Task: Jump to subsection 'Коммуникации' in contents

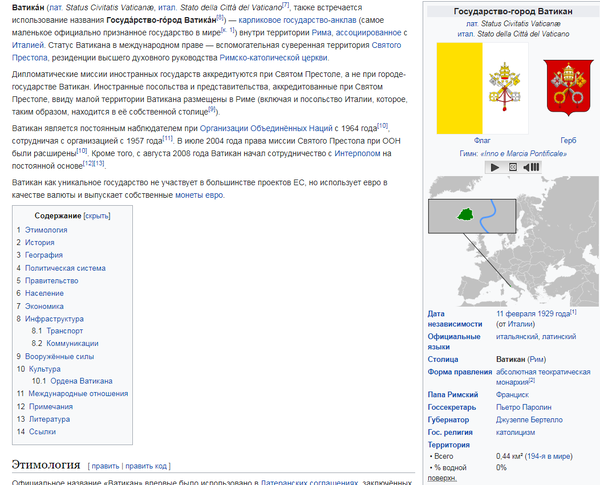Action: tap(72, 344)
